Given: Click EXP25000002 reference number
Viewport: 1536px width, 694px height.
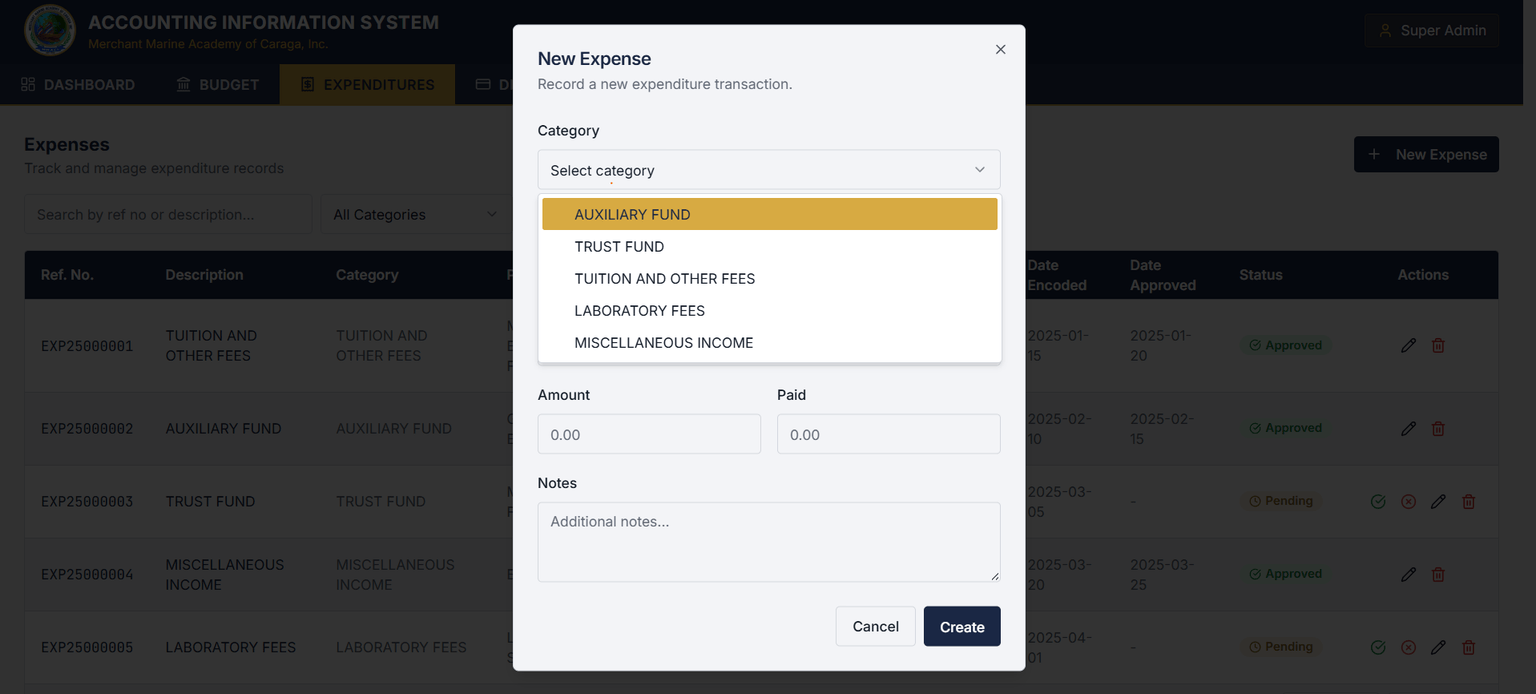Looking at the screenshot, I should [87, 428].
